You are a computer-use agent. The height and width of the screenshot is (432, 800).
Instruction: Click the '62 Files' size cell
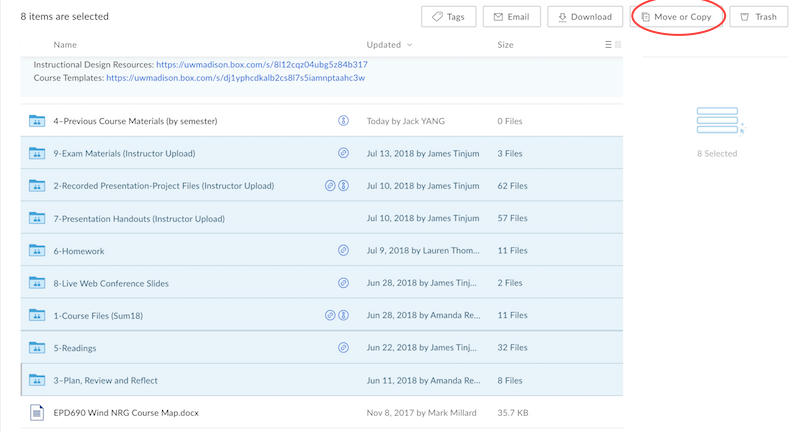[x=512, y=186]
